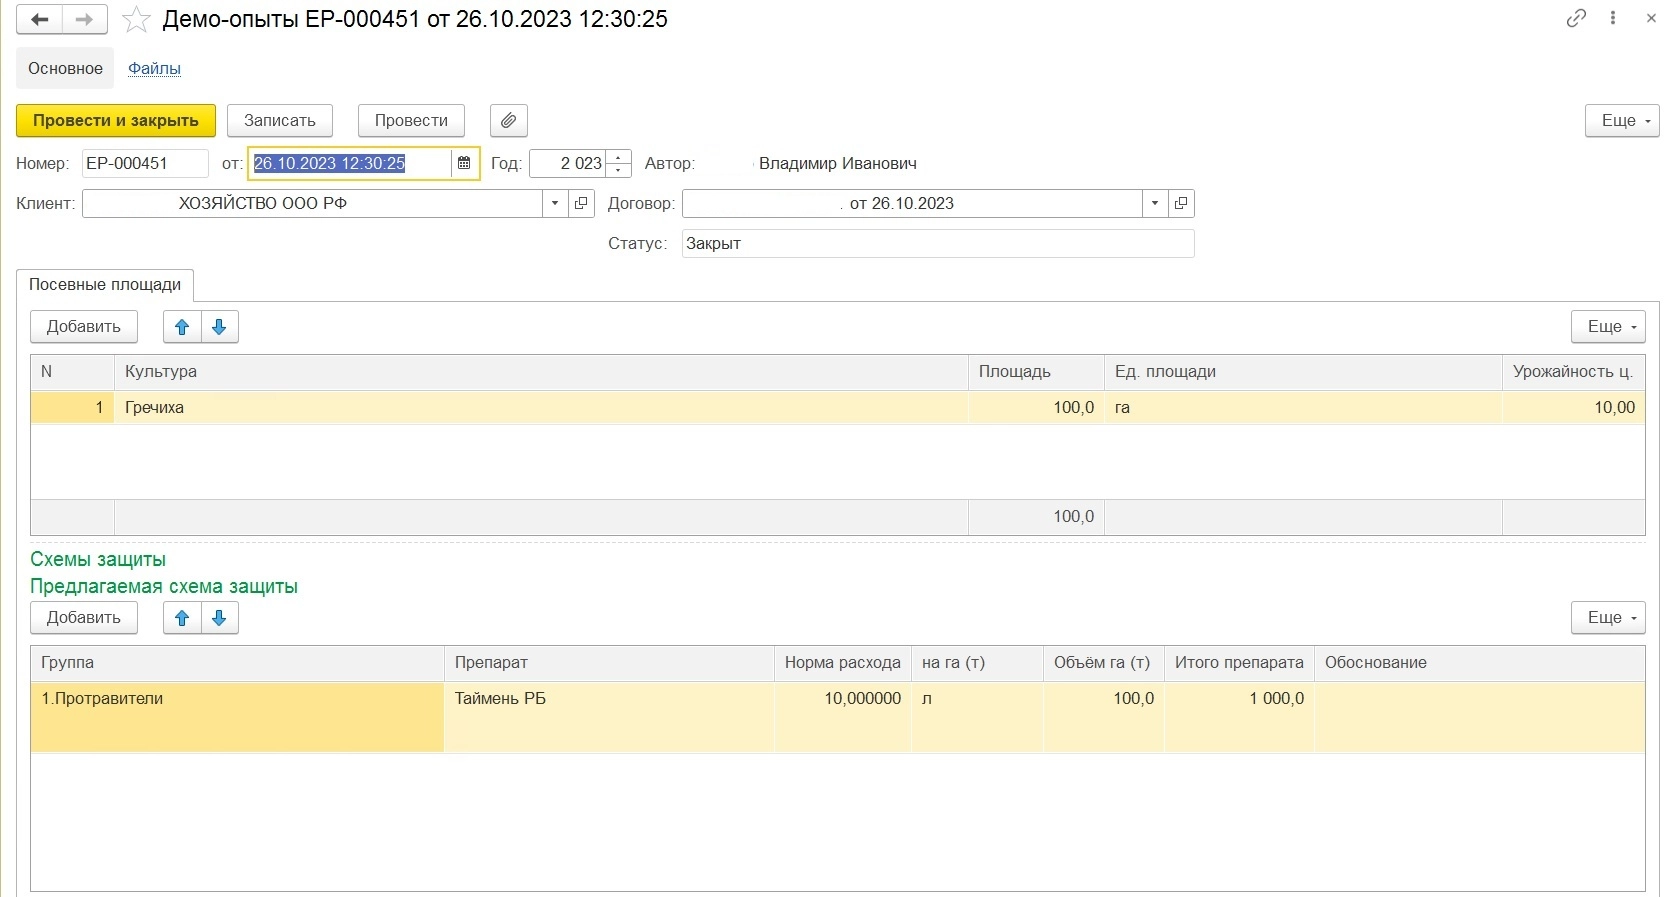Move crop row up in Посевные площади
Viewport: 1675px width, 897px height.
tap(182, 327)
